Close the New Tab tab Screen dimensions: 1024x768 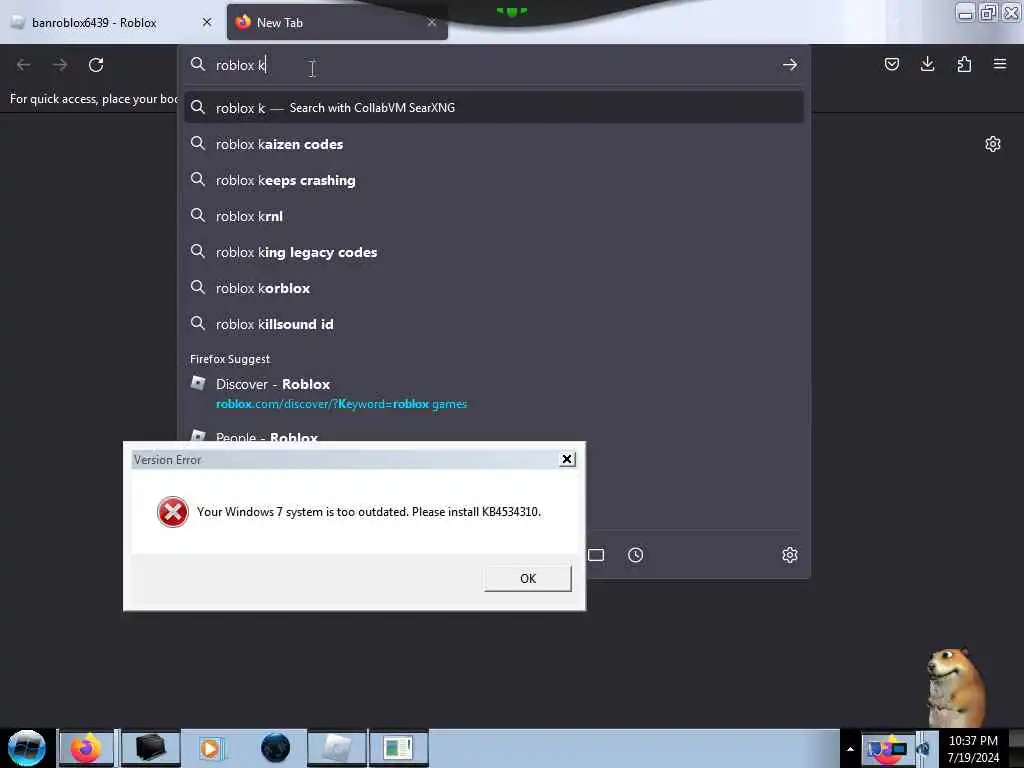tap(432, 23)
